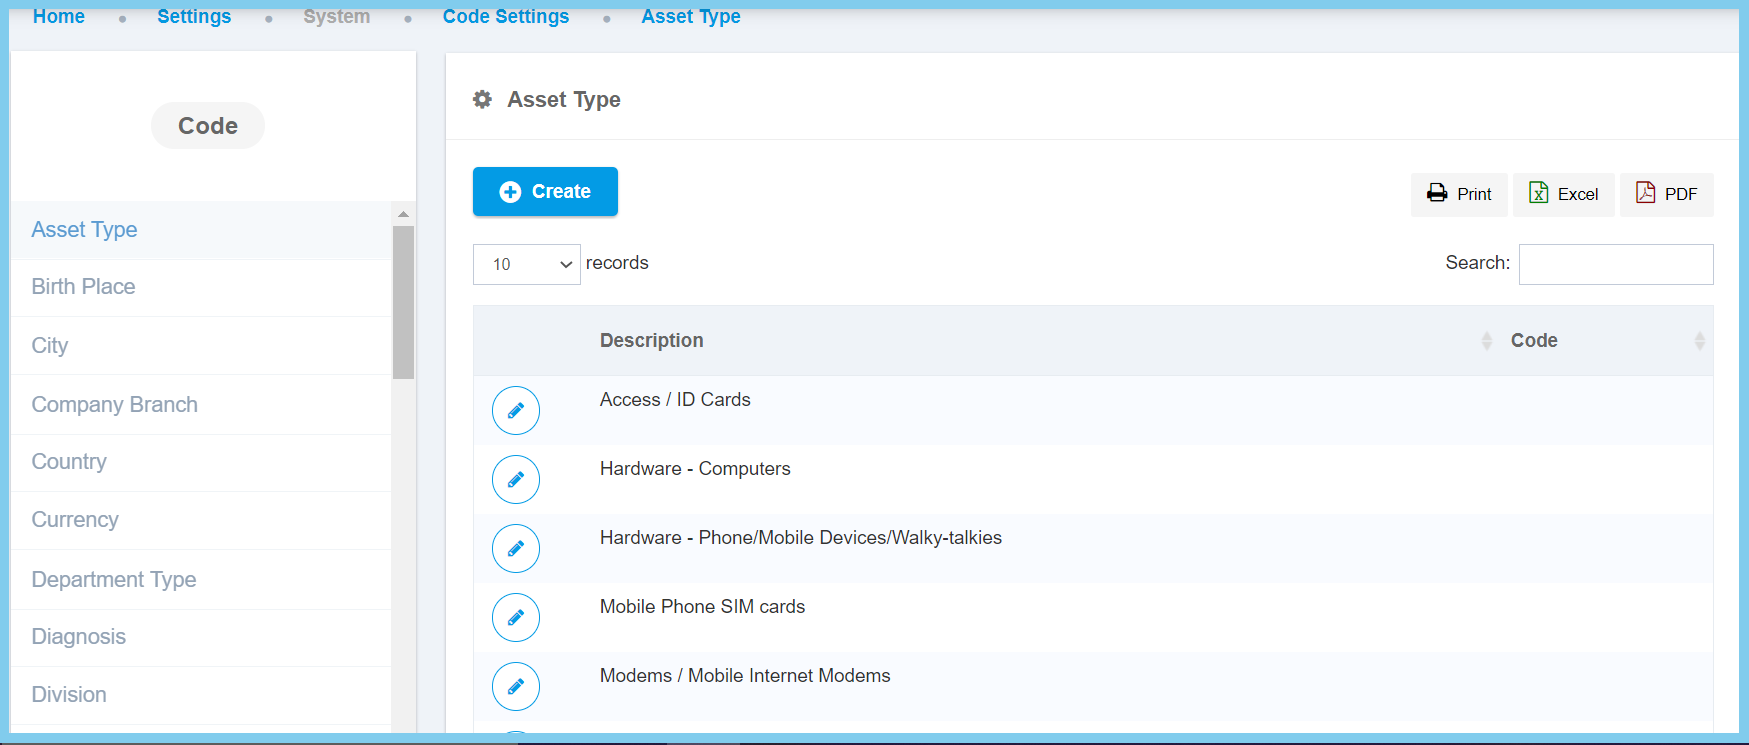Open Company Branch code list

tap(115, 405)
